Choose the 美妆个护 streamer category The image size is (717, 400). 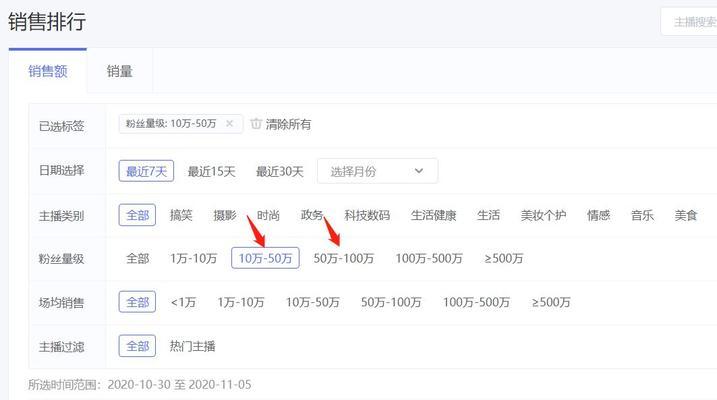[x=543, y=215]
